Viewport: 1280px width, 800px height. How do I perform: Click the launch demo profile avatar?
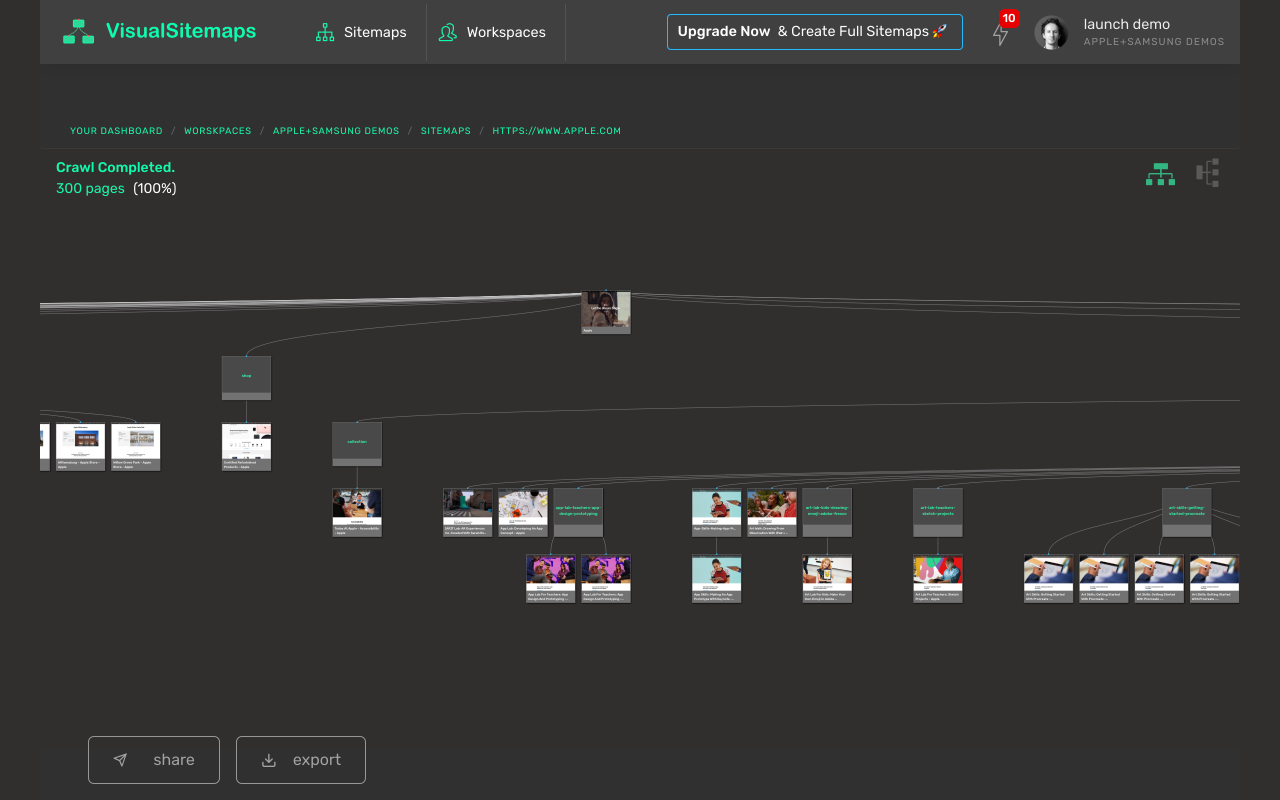pyautogui.click(x=1051, y=32)
